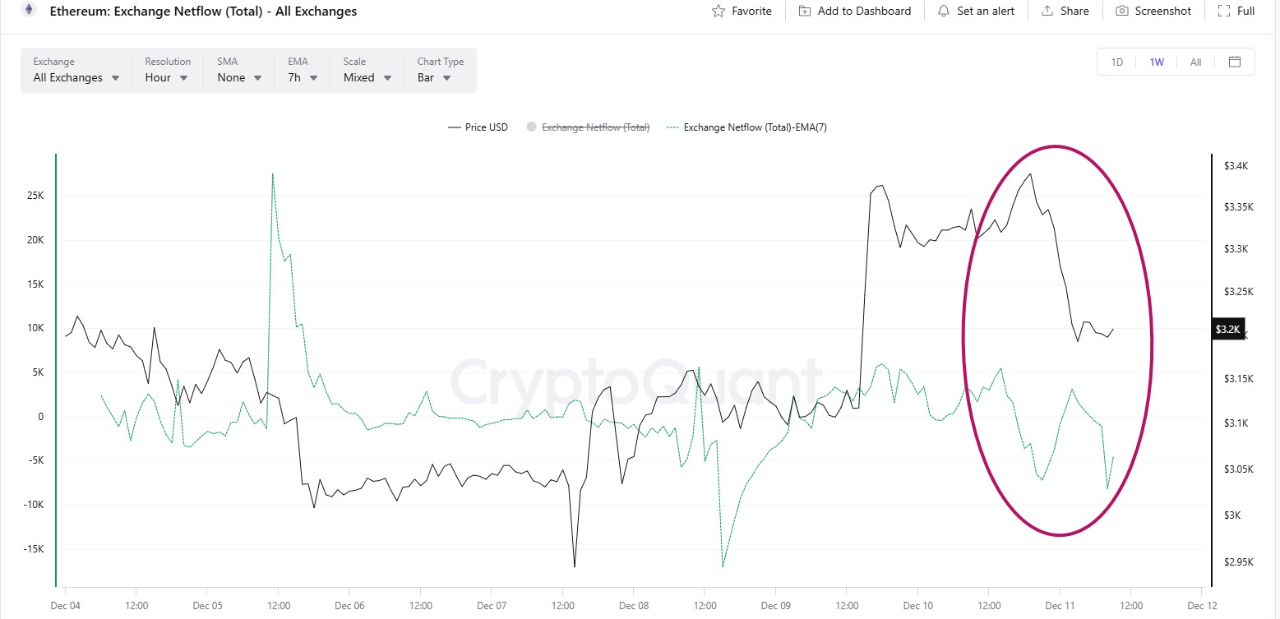
Task: Change Resolution via the Hour dropdown
Action: point(165,77)
